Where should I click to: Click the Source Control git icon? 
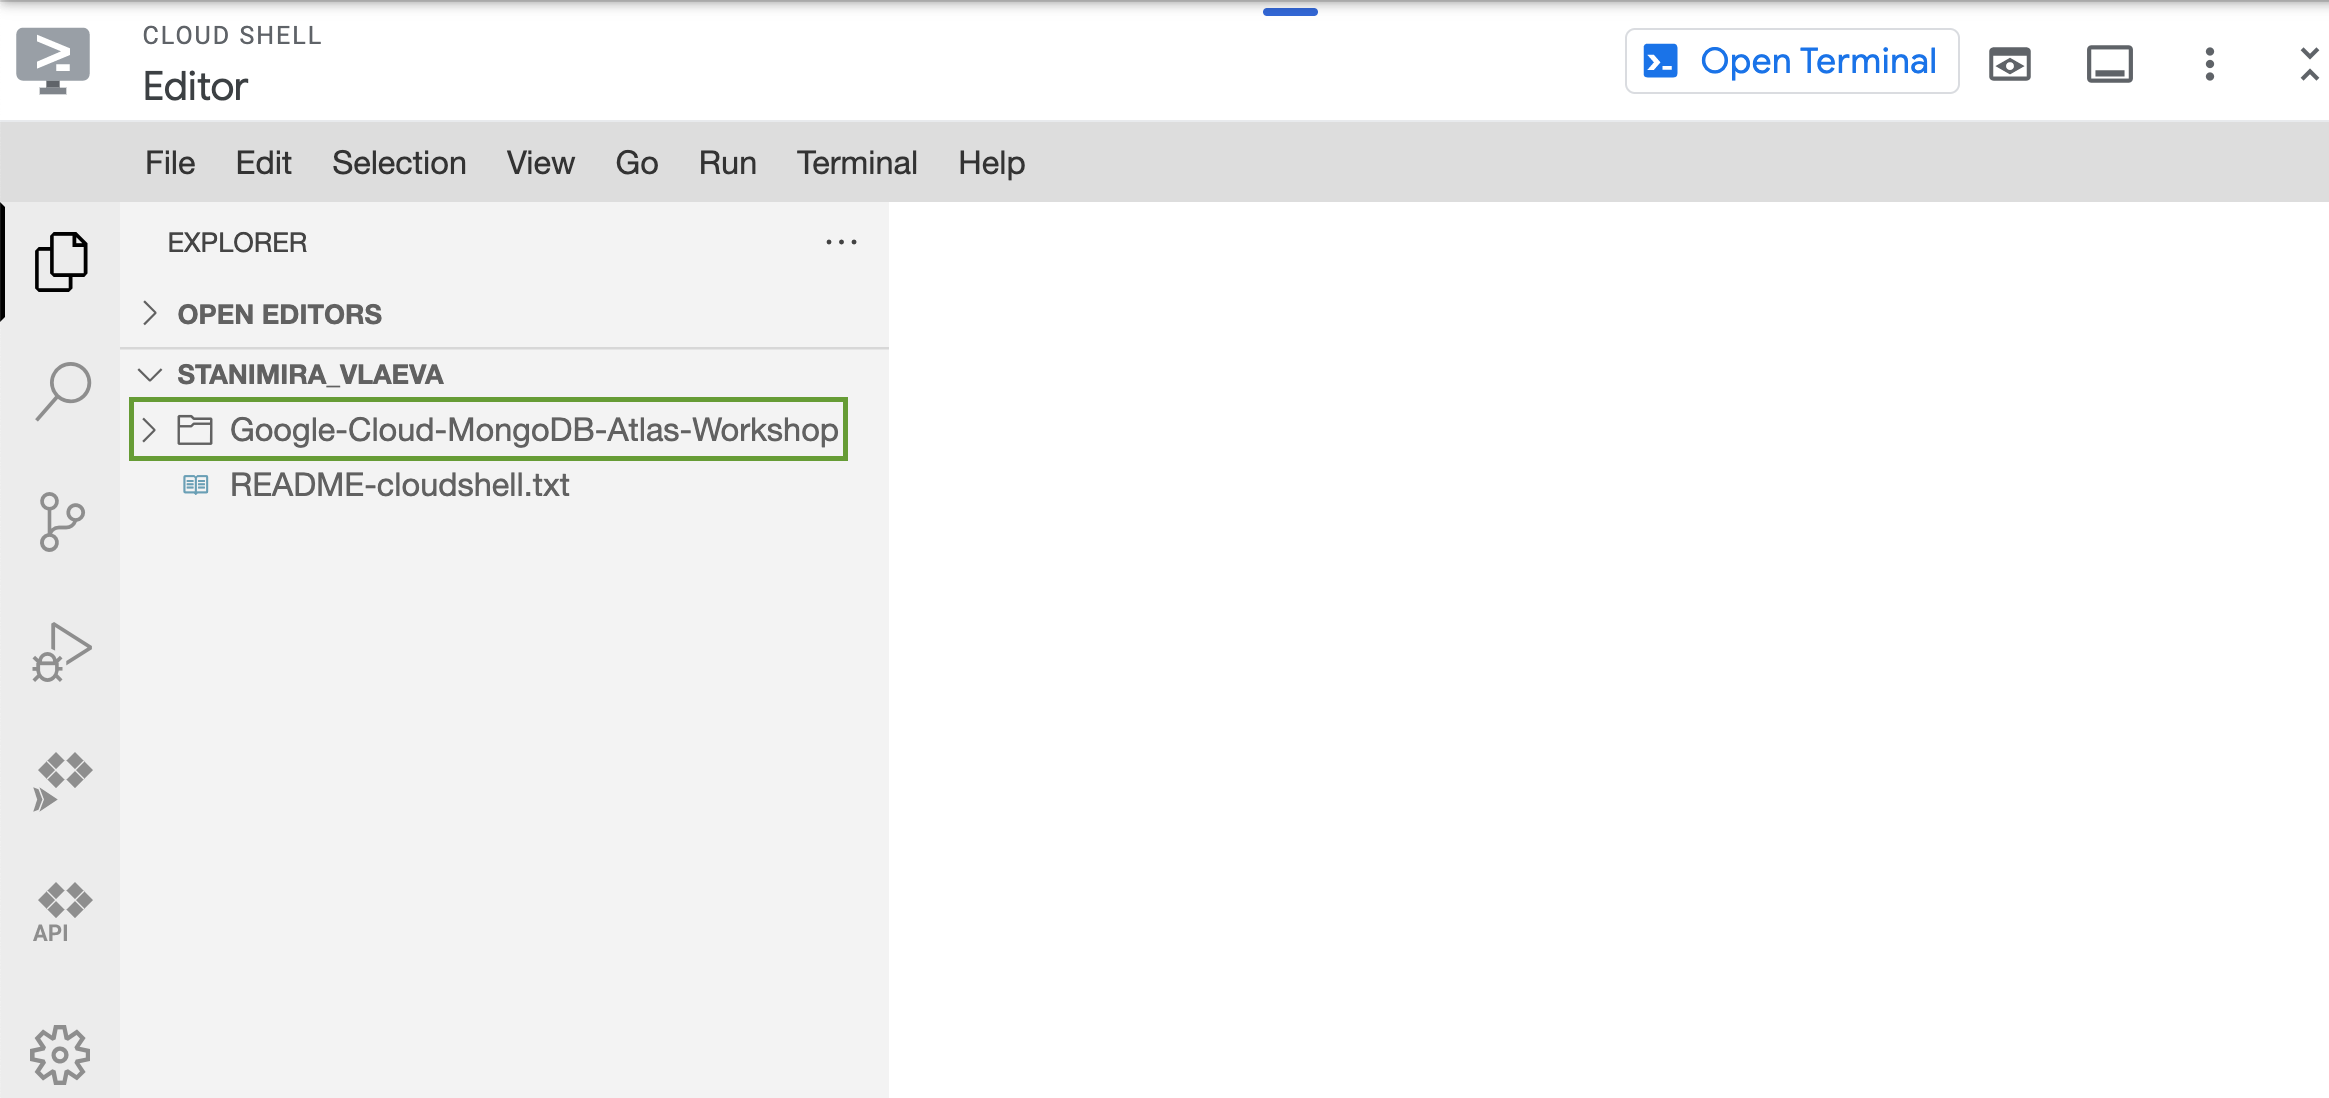click(59, 523)
